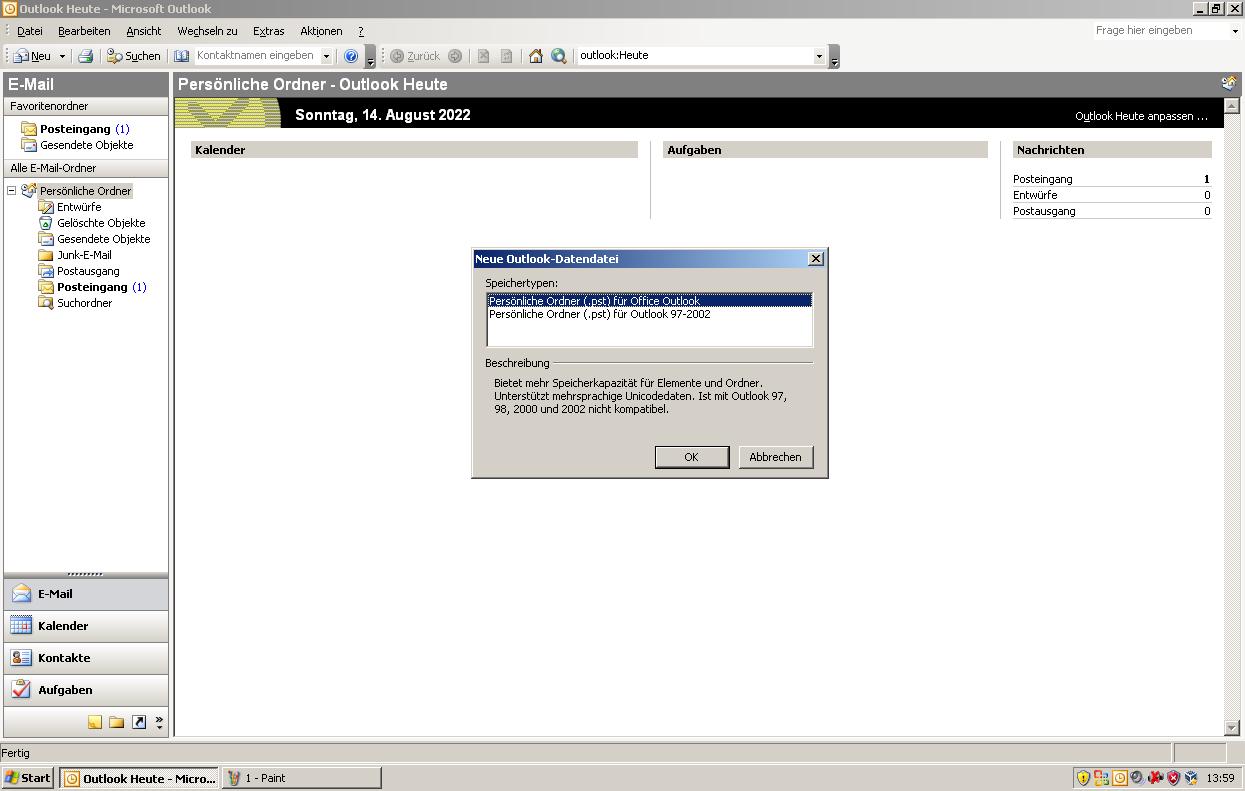The height and width of the screenshot is (791, 1245).
Task: Click the Verknüpfungen shortcuts icon
Action: [x=139, y=722]
